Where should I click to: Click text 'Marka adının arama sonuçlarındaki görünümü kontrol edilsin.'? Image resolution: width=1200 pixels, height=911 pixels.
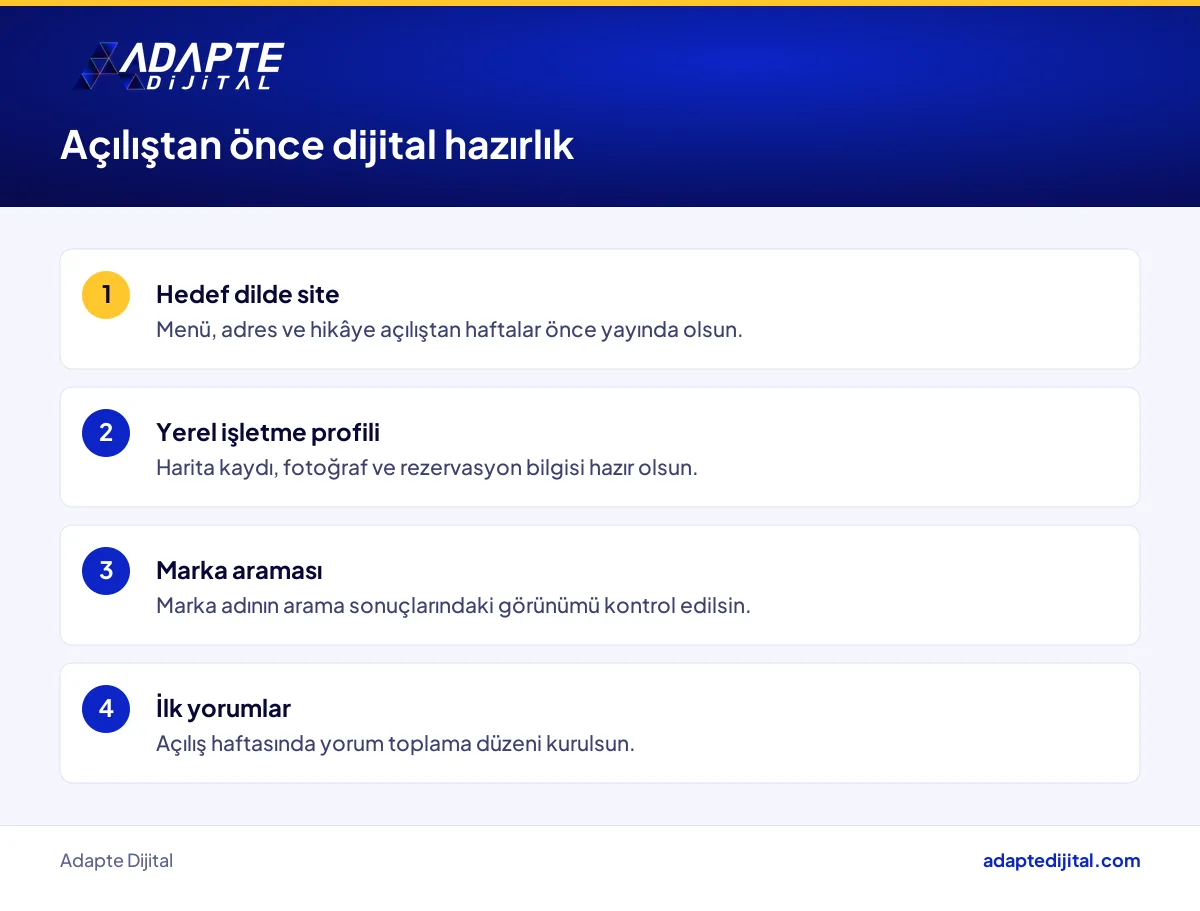[x=453, y=605]
